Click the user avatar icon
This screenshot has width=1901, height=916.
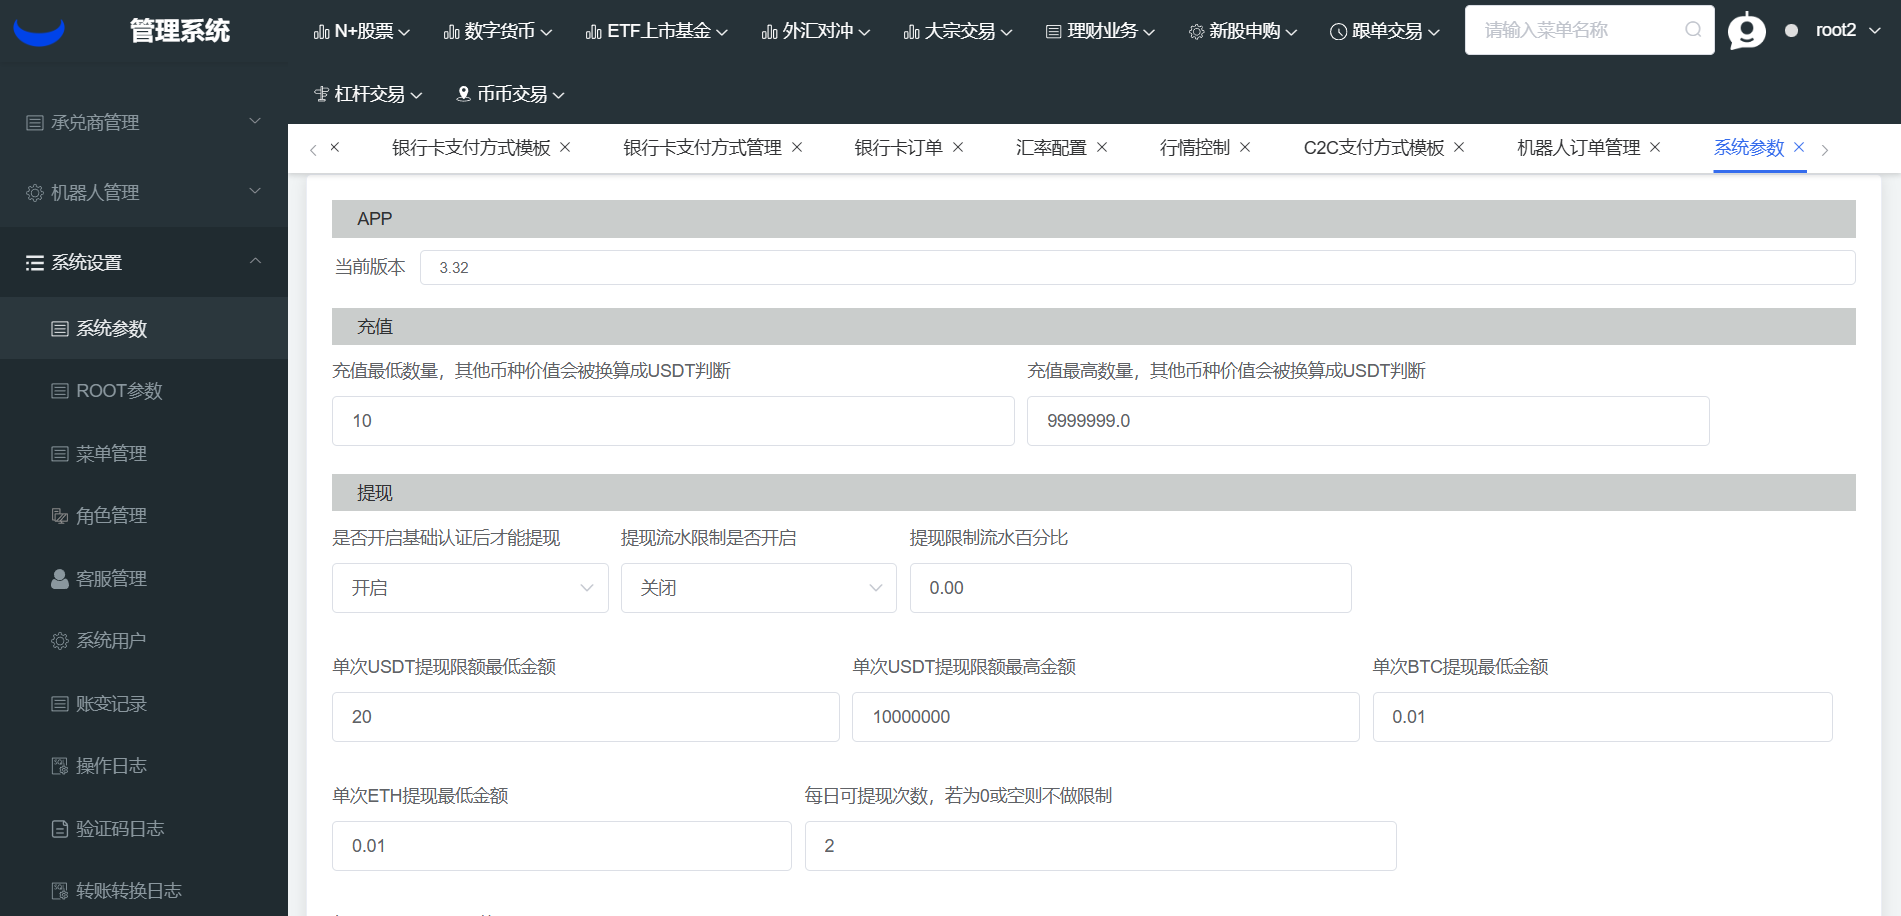[1746, 31]
